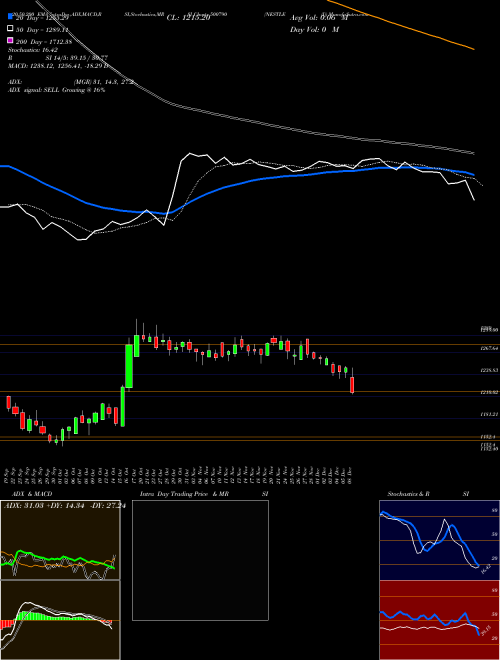The image size is (500, 660).
Task: Select the 'Stochastics: 16.42' readout
Action: [33, 50]
